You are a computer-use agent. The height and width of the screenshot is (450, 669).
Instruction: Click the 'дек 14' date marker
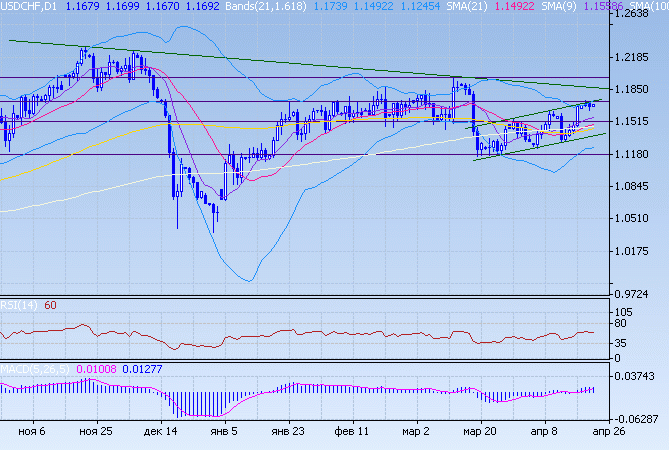pos(160,431)
